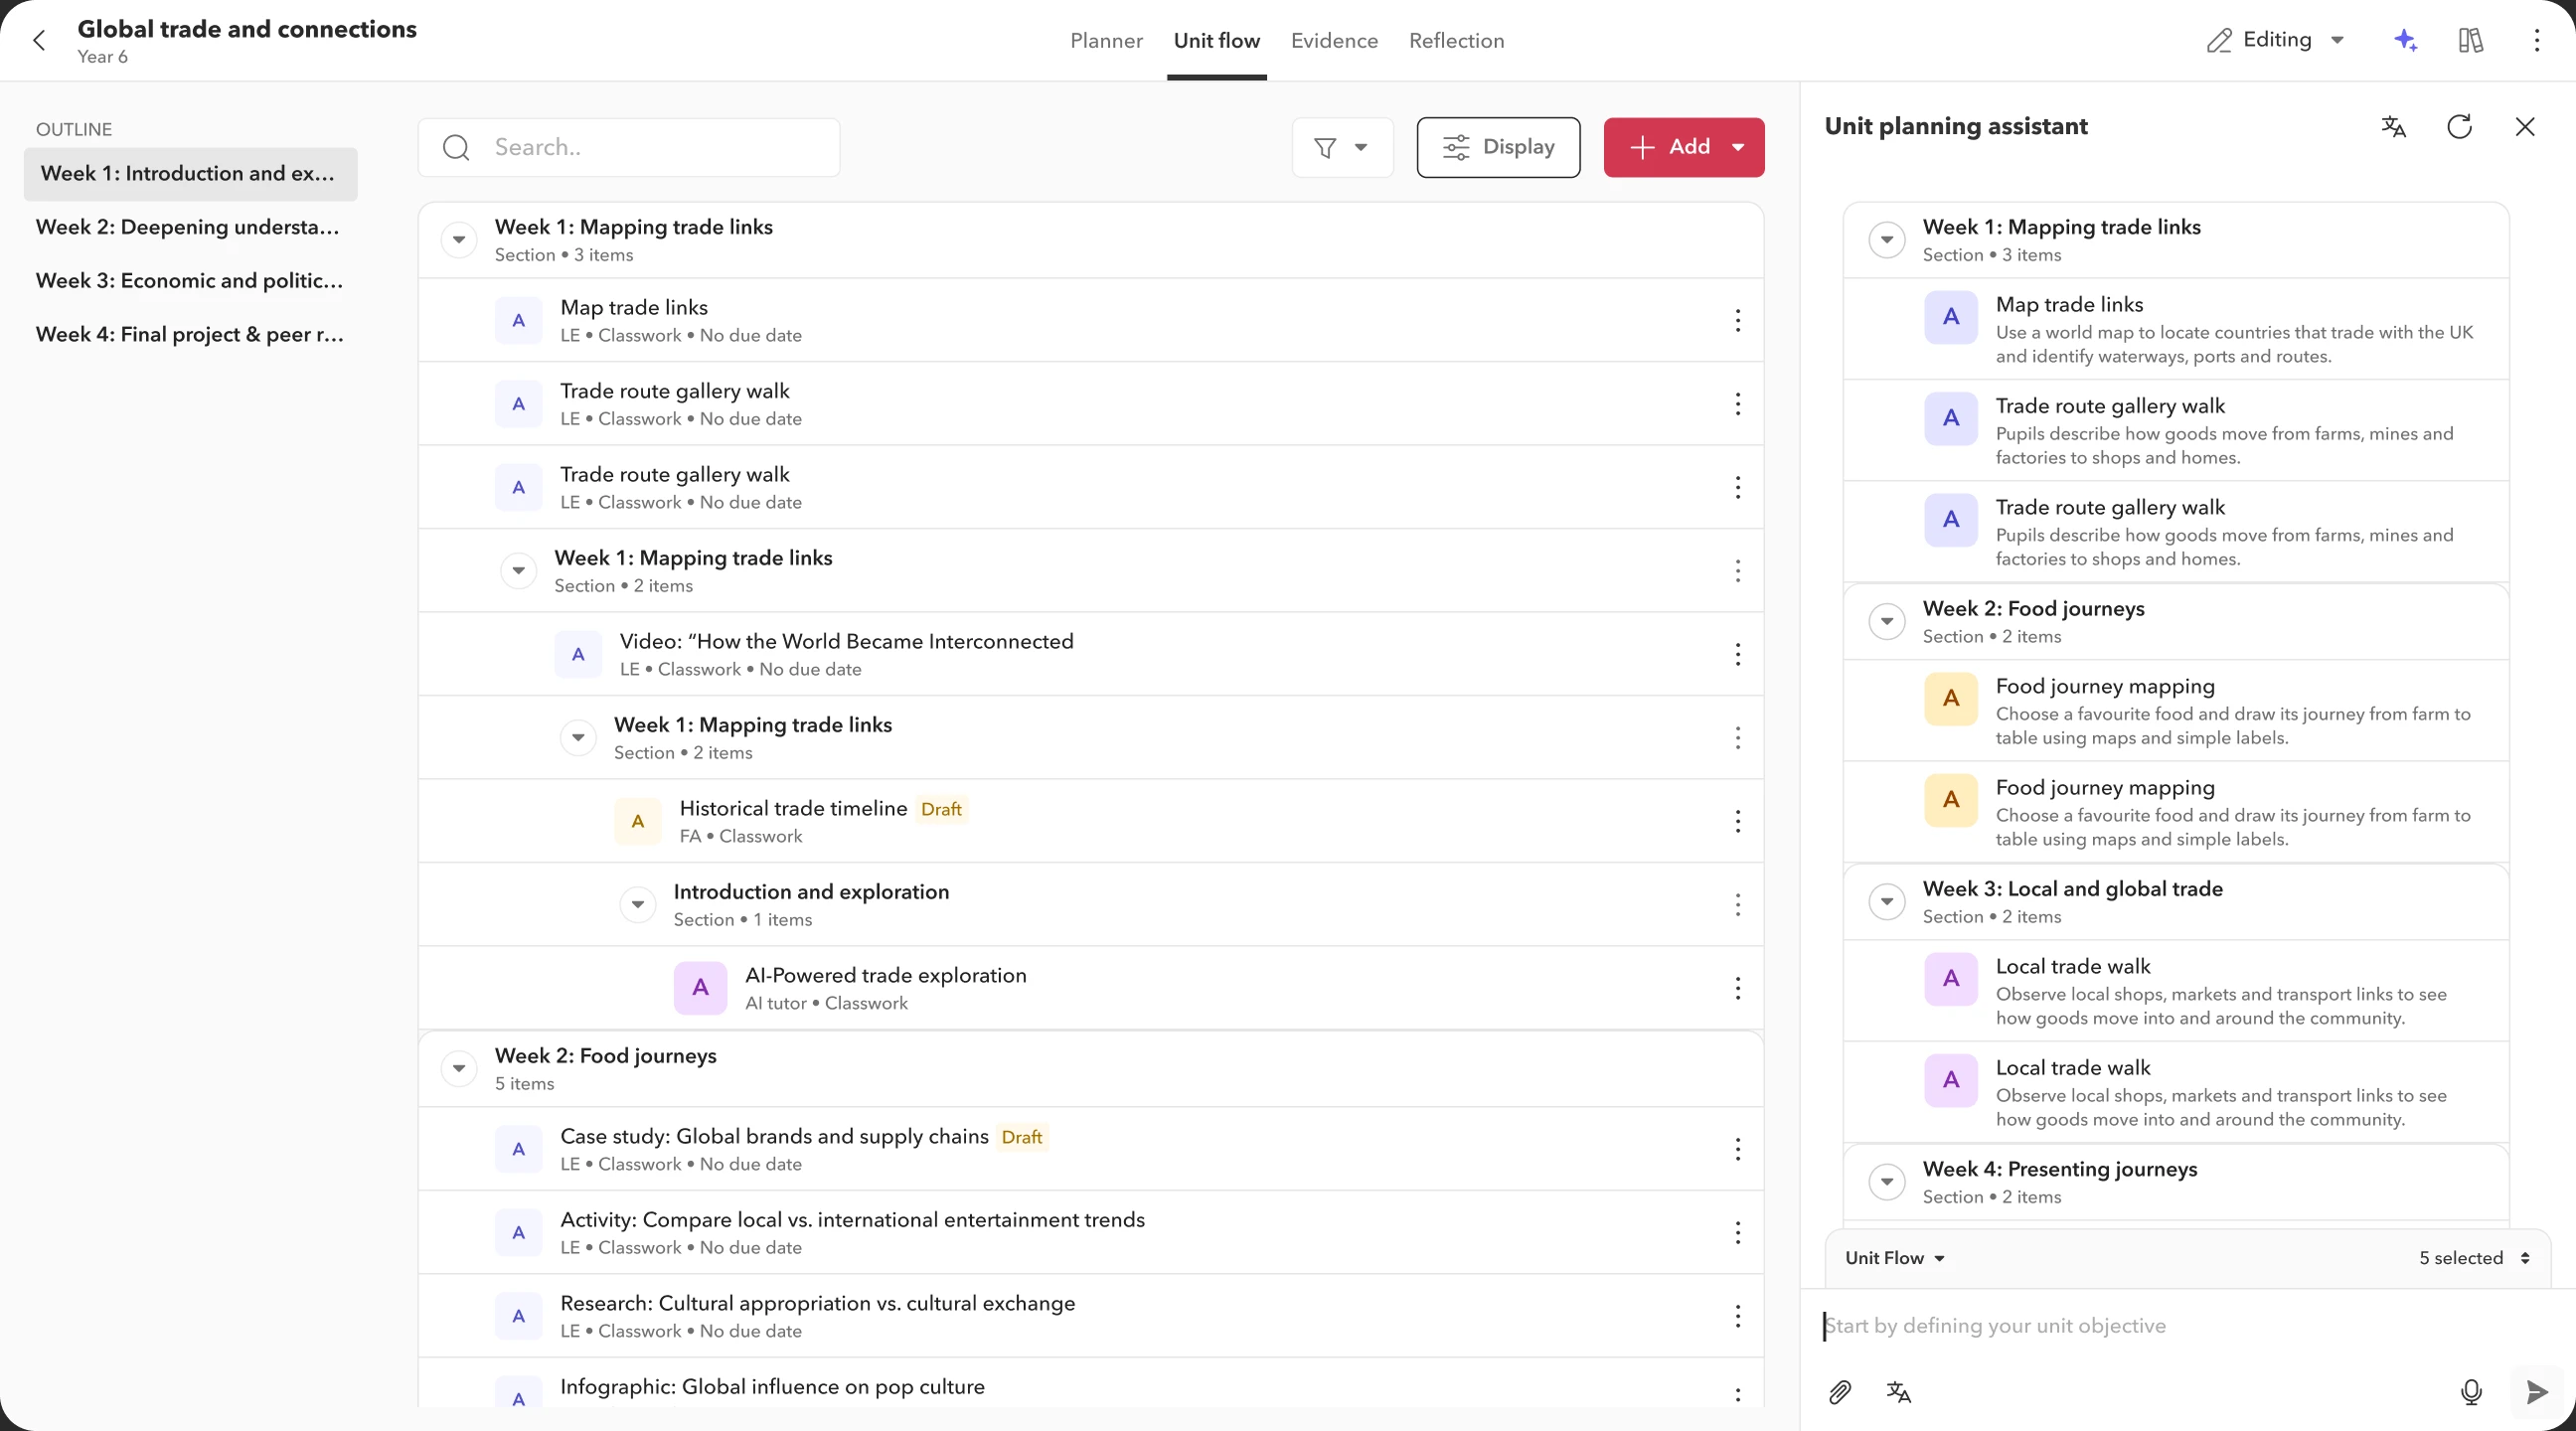Open options for Case study: Global brands row
This screenshot has width=2576, height=1431.
click(1738, 1149)
